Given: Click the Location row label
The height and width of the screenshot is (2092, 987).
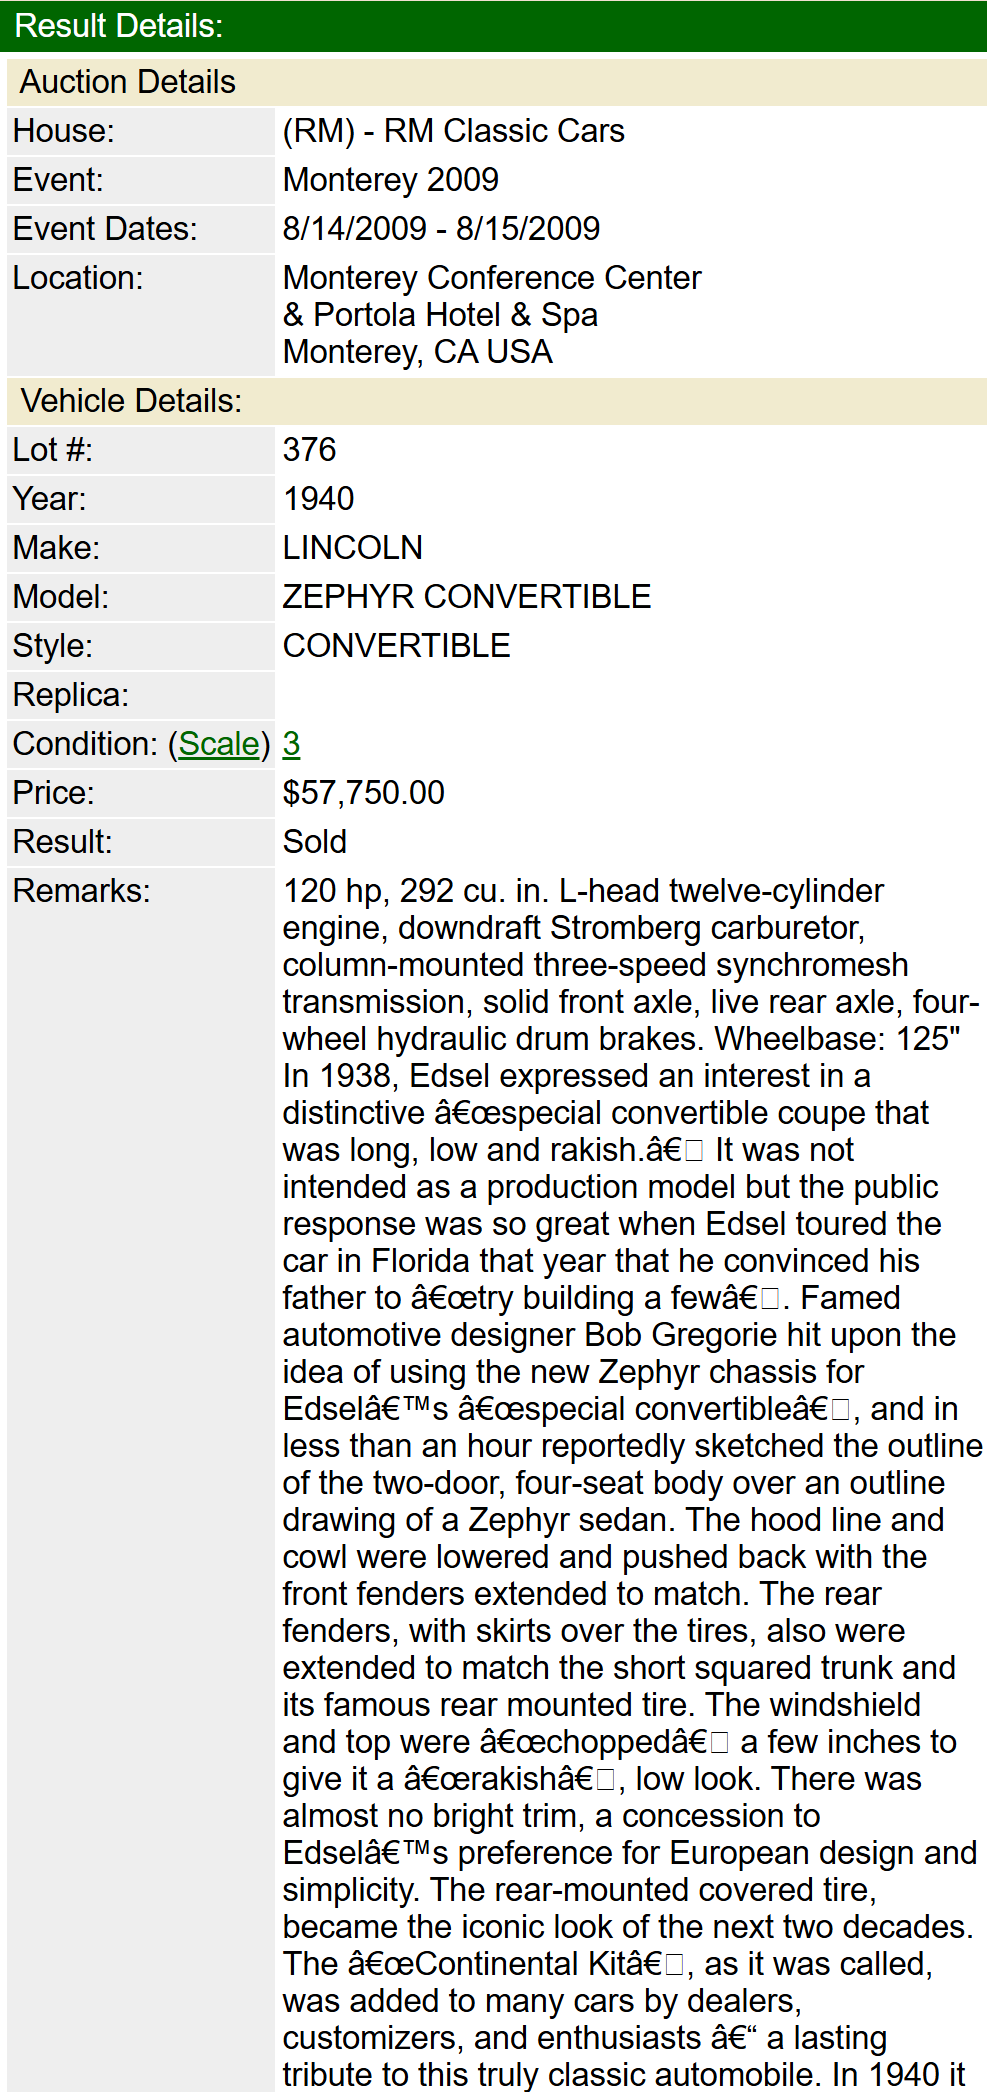Looking at the screenshot, I should (x=77, y=278).
